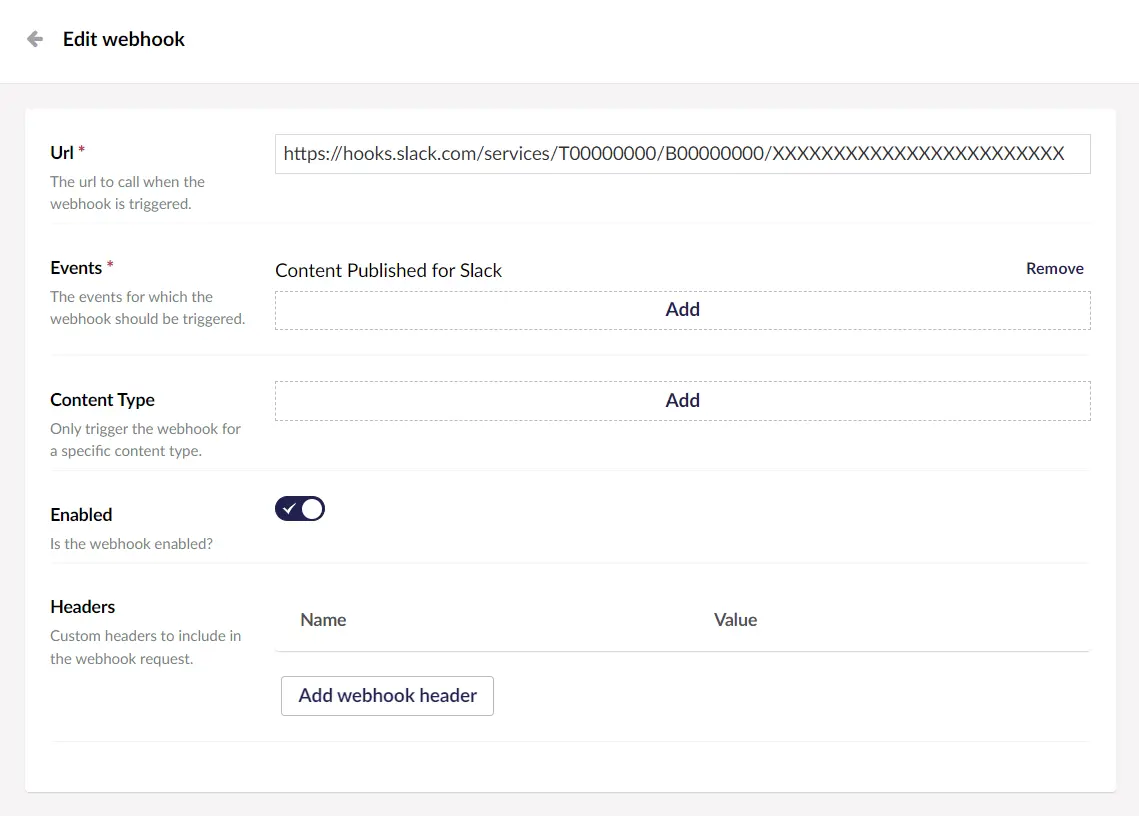
Task: Select the Content Published for Slack event
Action: pos(388,270)
